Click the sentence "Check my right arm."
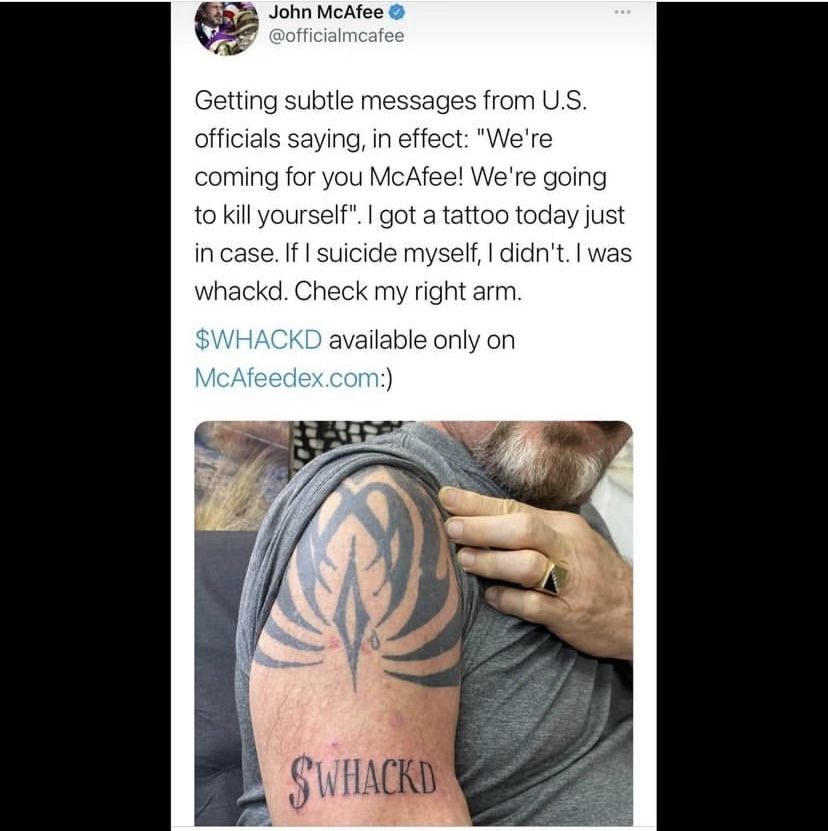828x831 pixels. click(x=408, y=291)
